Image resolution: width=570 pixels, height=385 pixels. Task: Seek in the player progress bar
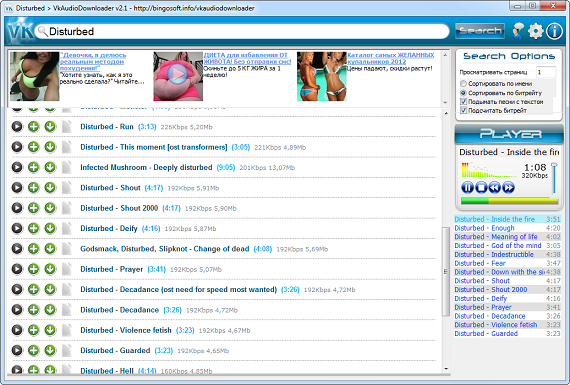(509, 201)
